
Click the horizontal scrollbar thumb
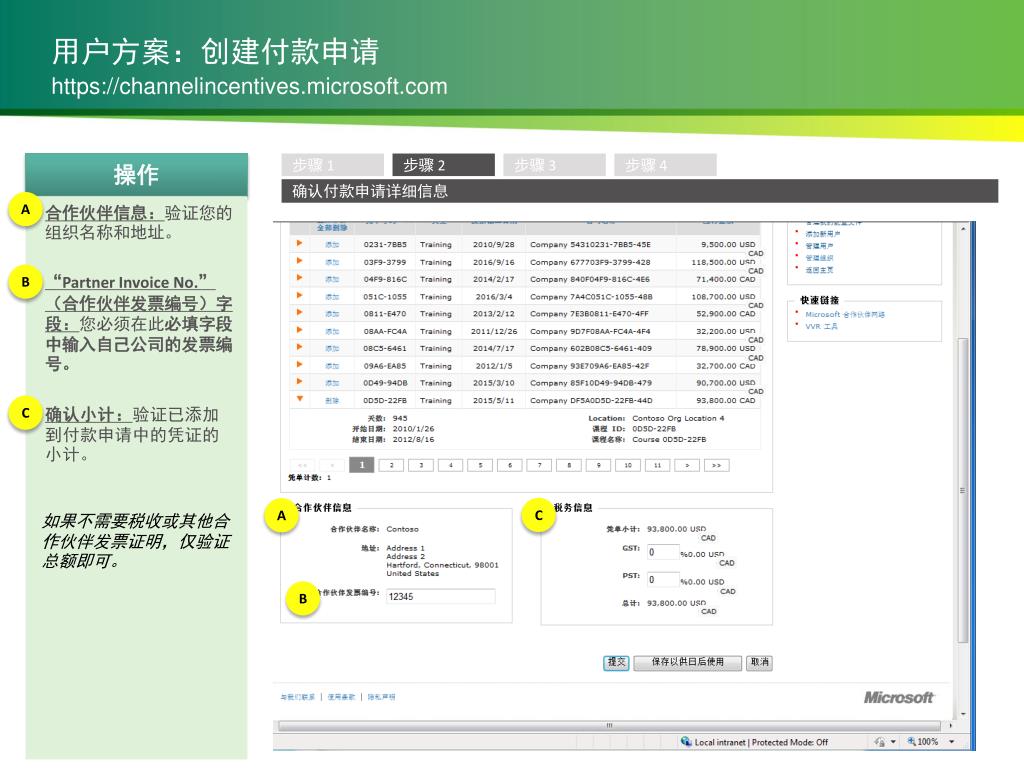click(609, 726)
